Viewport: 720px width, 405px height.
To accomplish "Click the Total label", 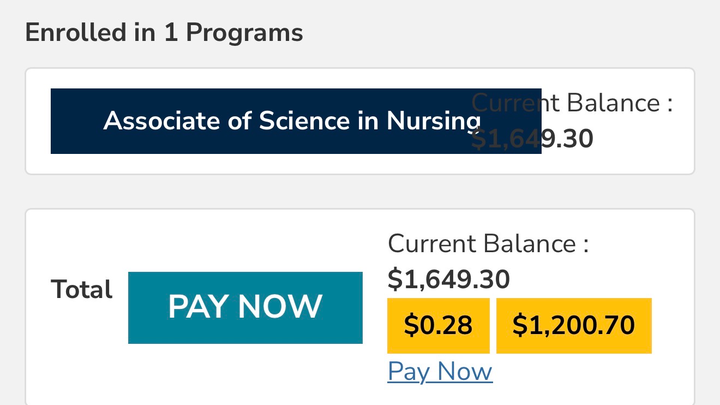I will tap(82, 290).
